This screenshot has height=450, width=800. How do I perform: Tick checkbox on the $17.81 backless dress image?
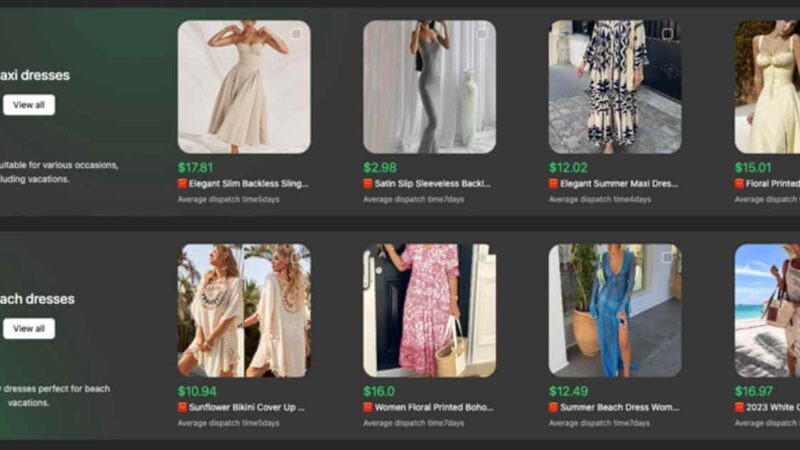296,34
